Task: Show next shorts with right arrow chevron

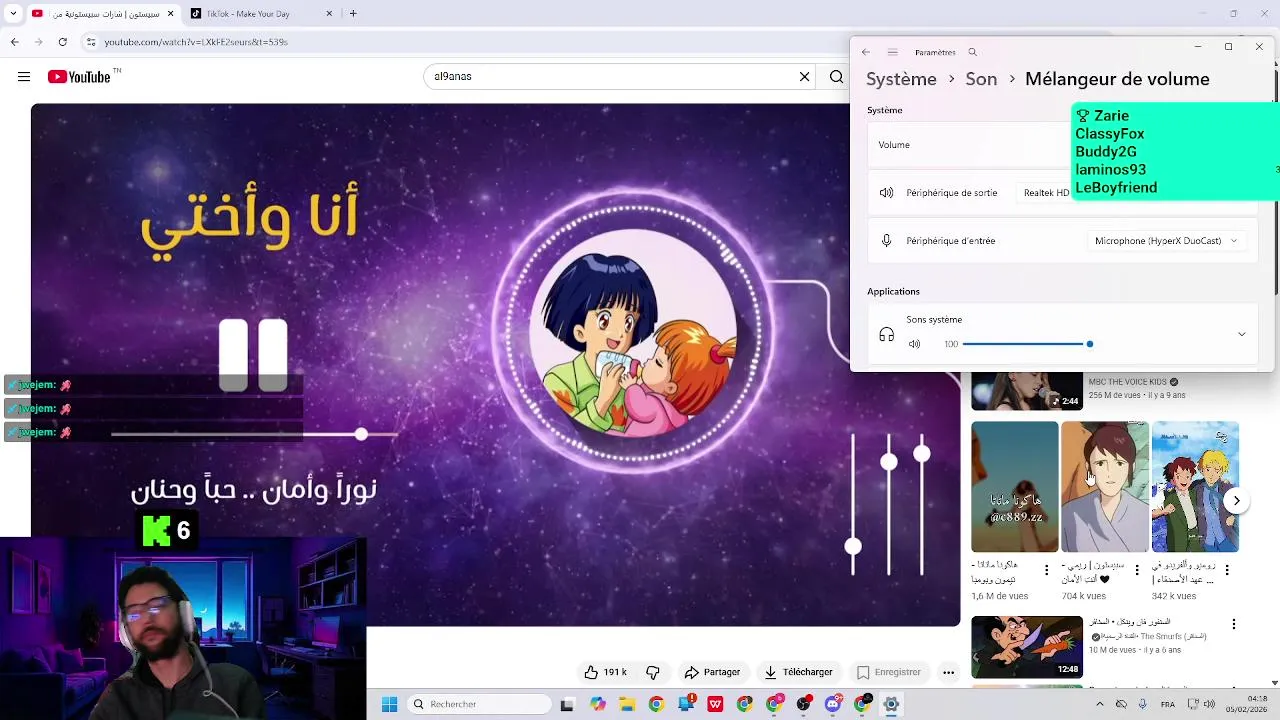Action: (1237, 501)
